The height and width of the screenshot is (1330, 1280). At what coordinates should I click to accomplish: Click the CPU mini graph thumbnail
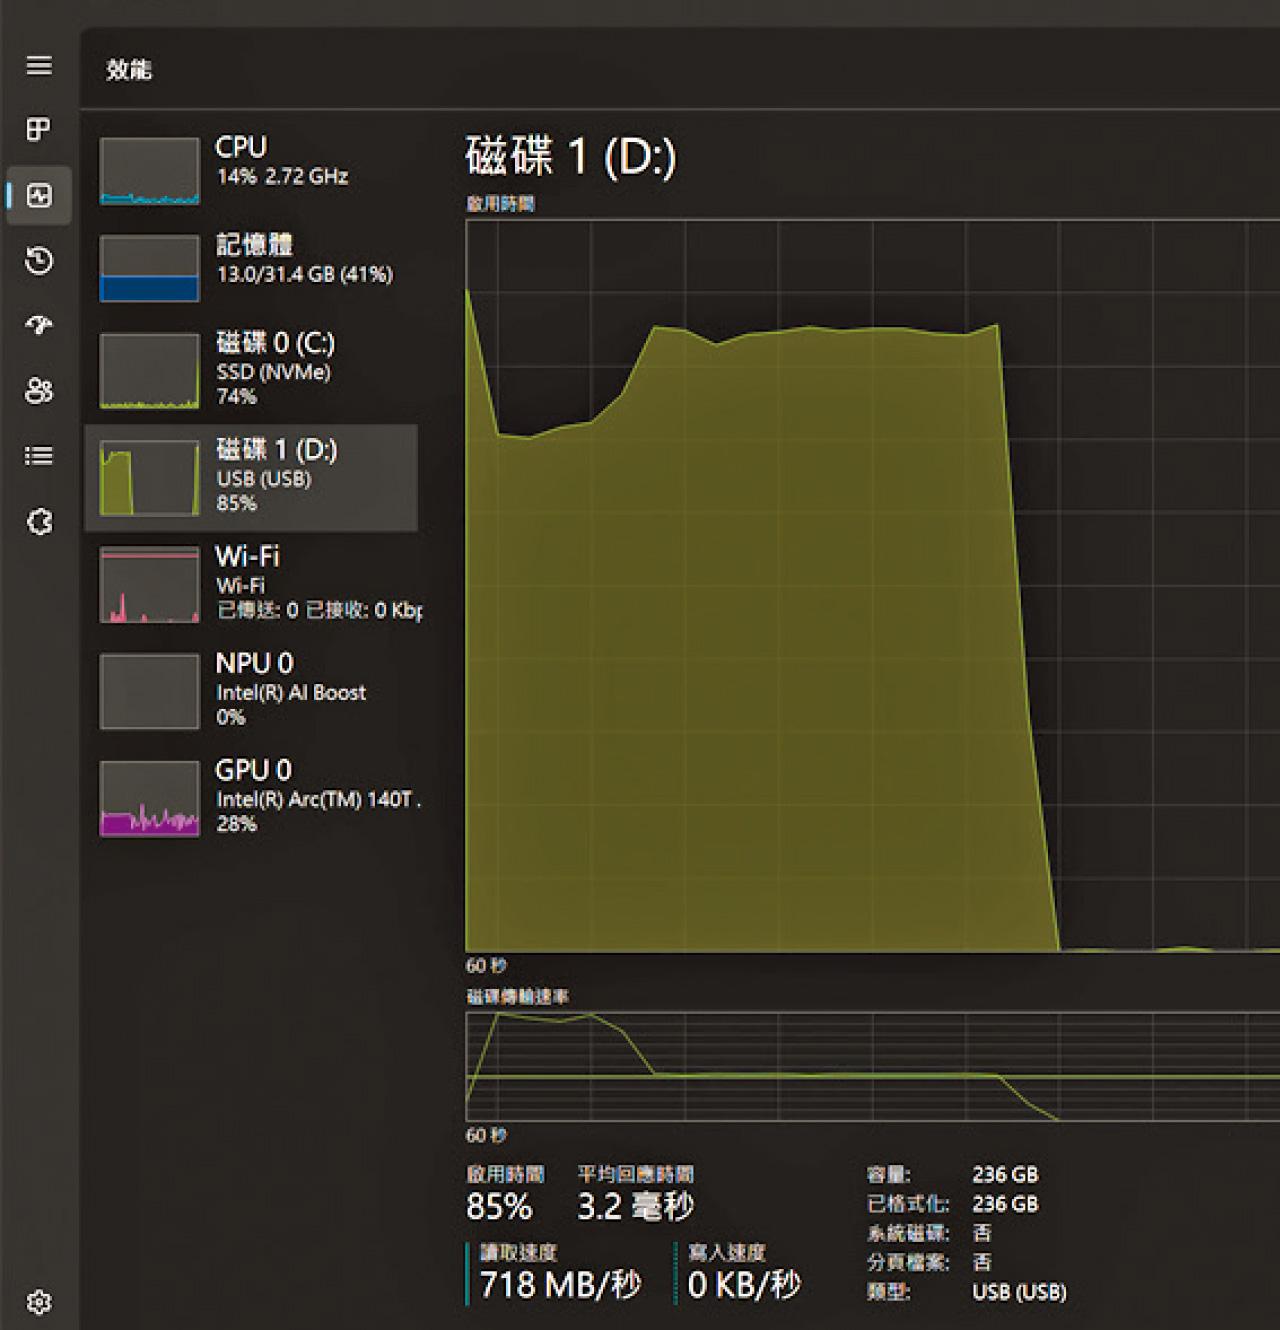click(148, 170)
